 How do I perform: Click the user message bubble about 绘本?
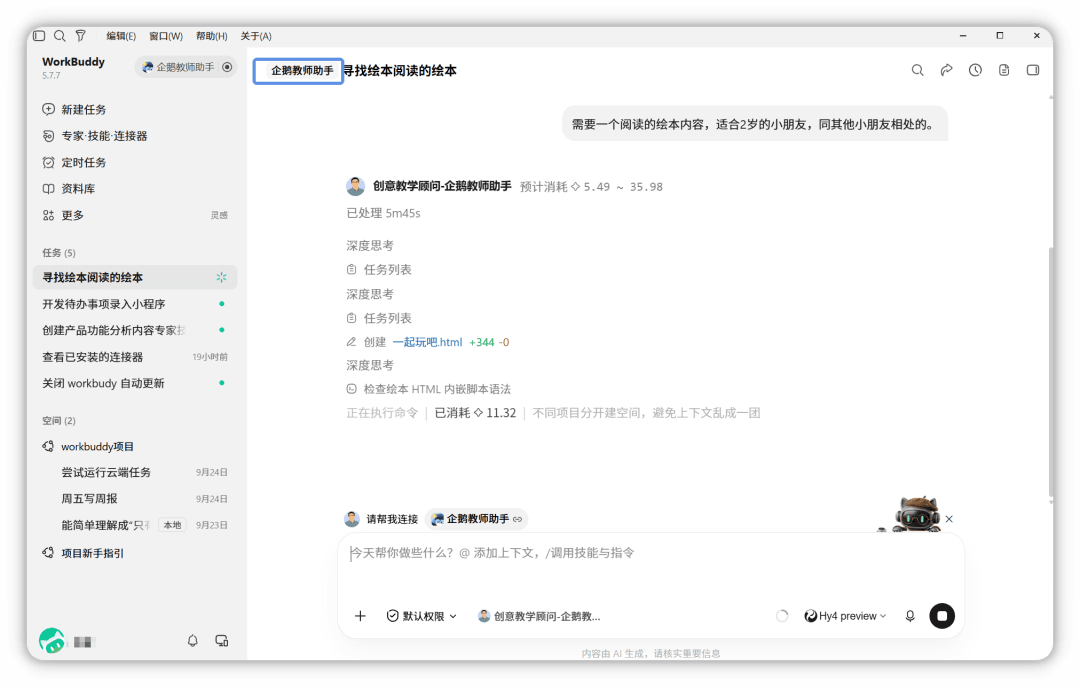tap(755, 124)
